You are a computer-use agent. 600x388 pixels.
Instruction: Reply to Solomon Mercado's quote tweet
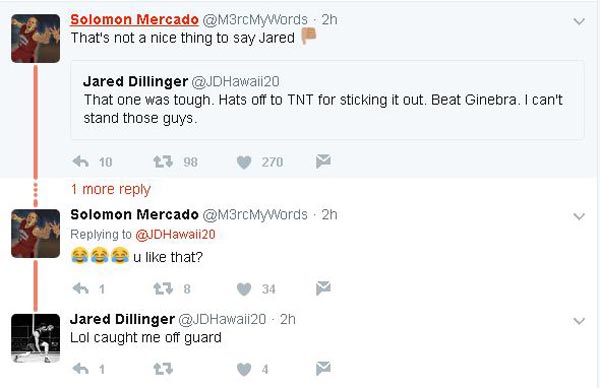pyautogui.click(x=81, y=162)
